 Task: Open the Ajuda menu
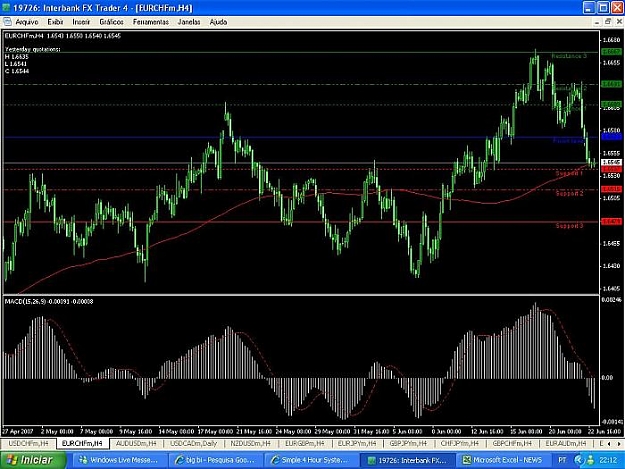[x=218, y=22]
